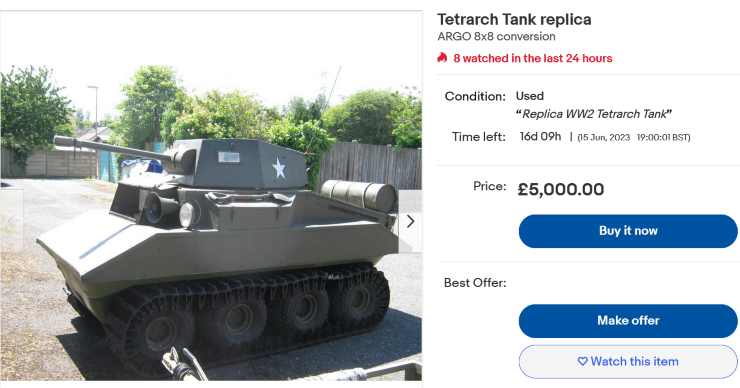Click the Time left 16d 09h value
740x388 pixels.
[x=540, y=136]
